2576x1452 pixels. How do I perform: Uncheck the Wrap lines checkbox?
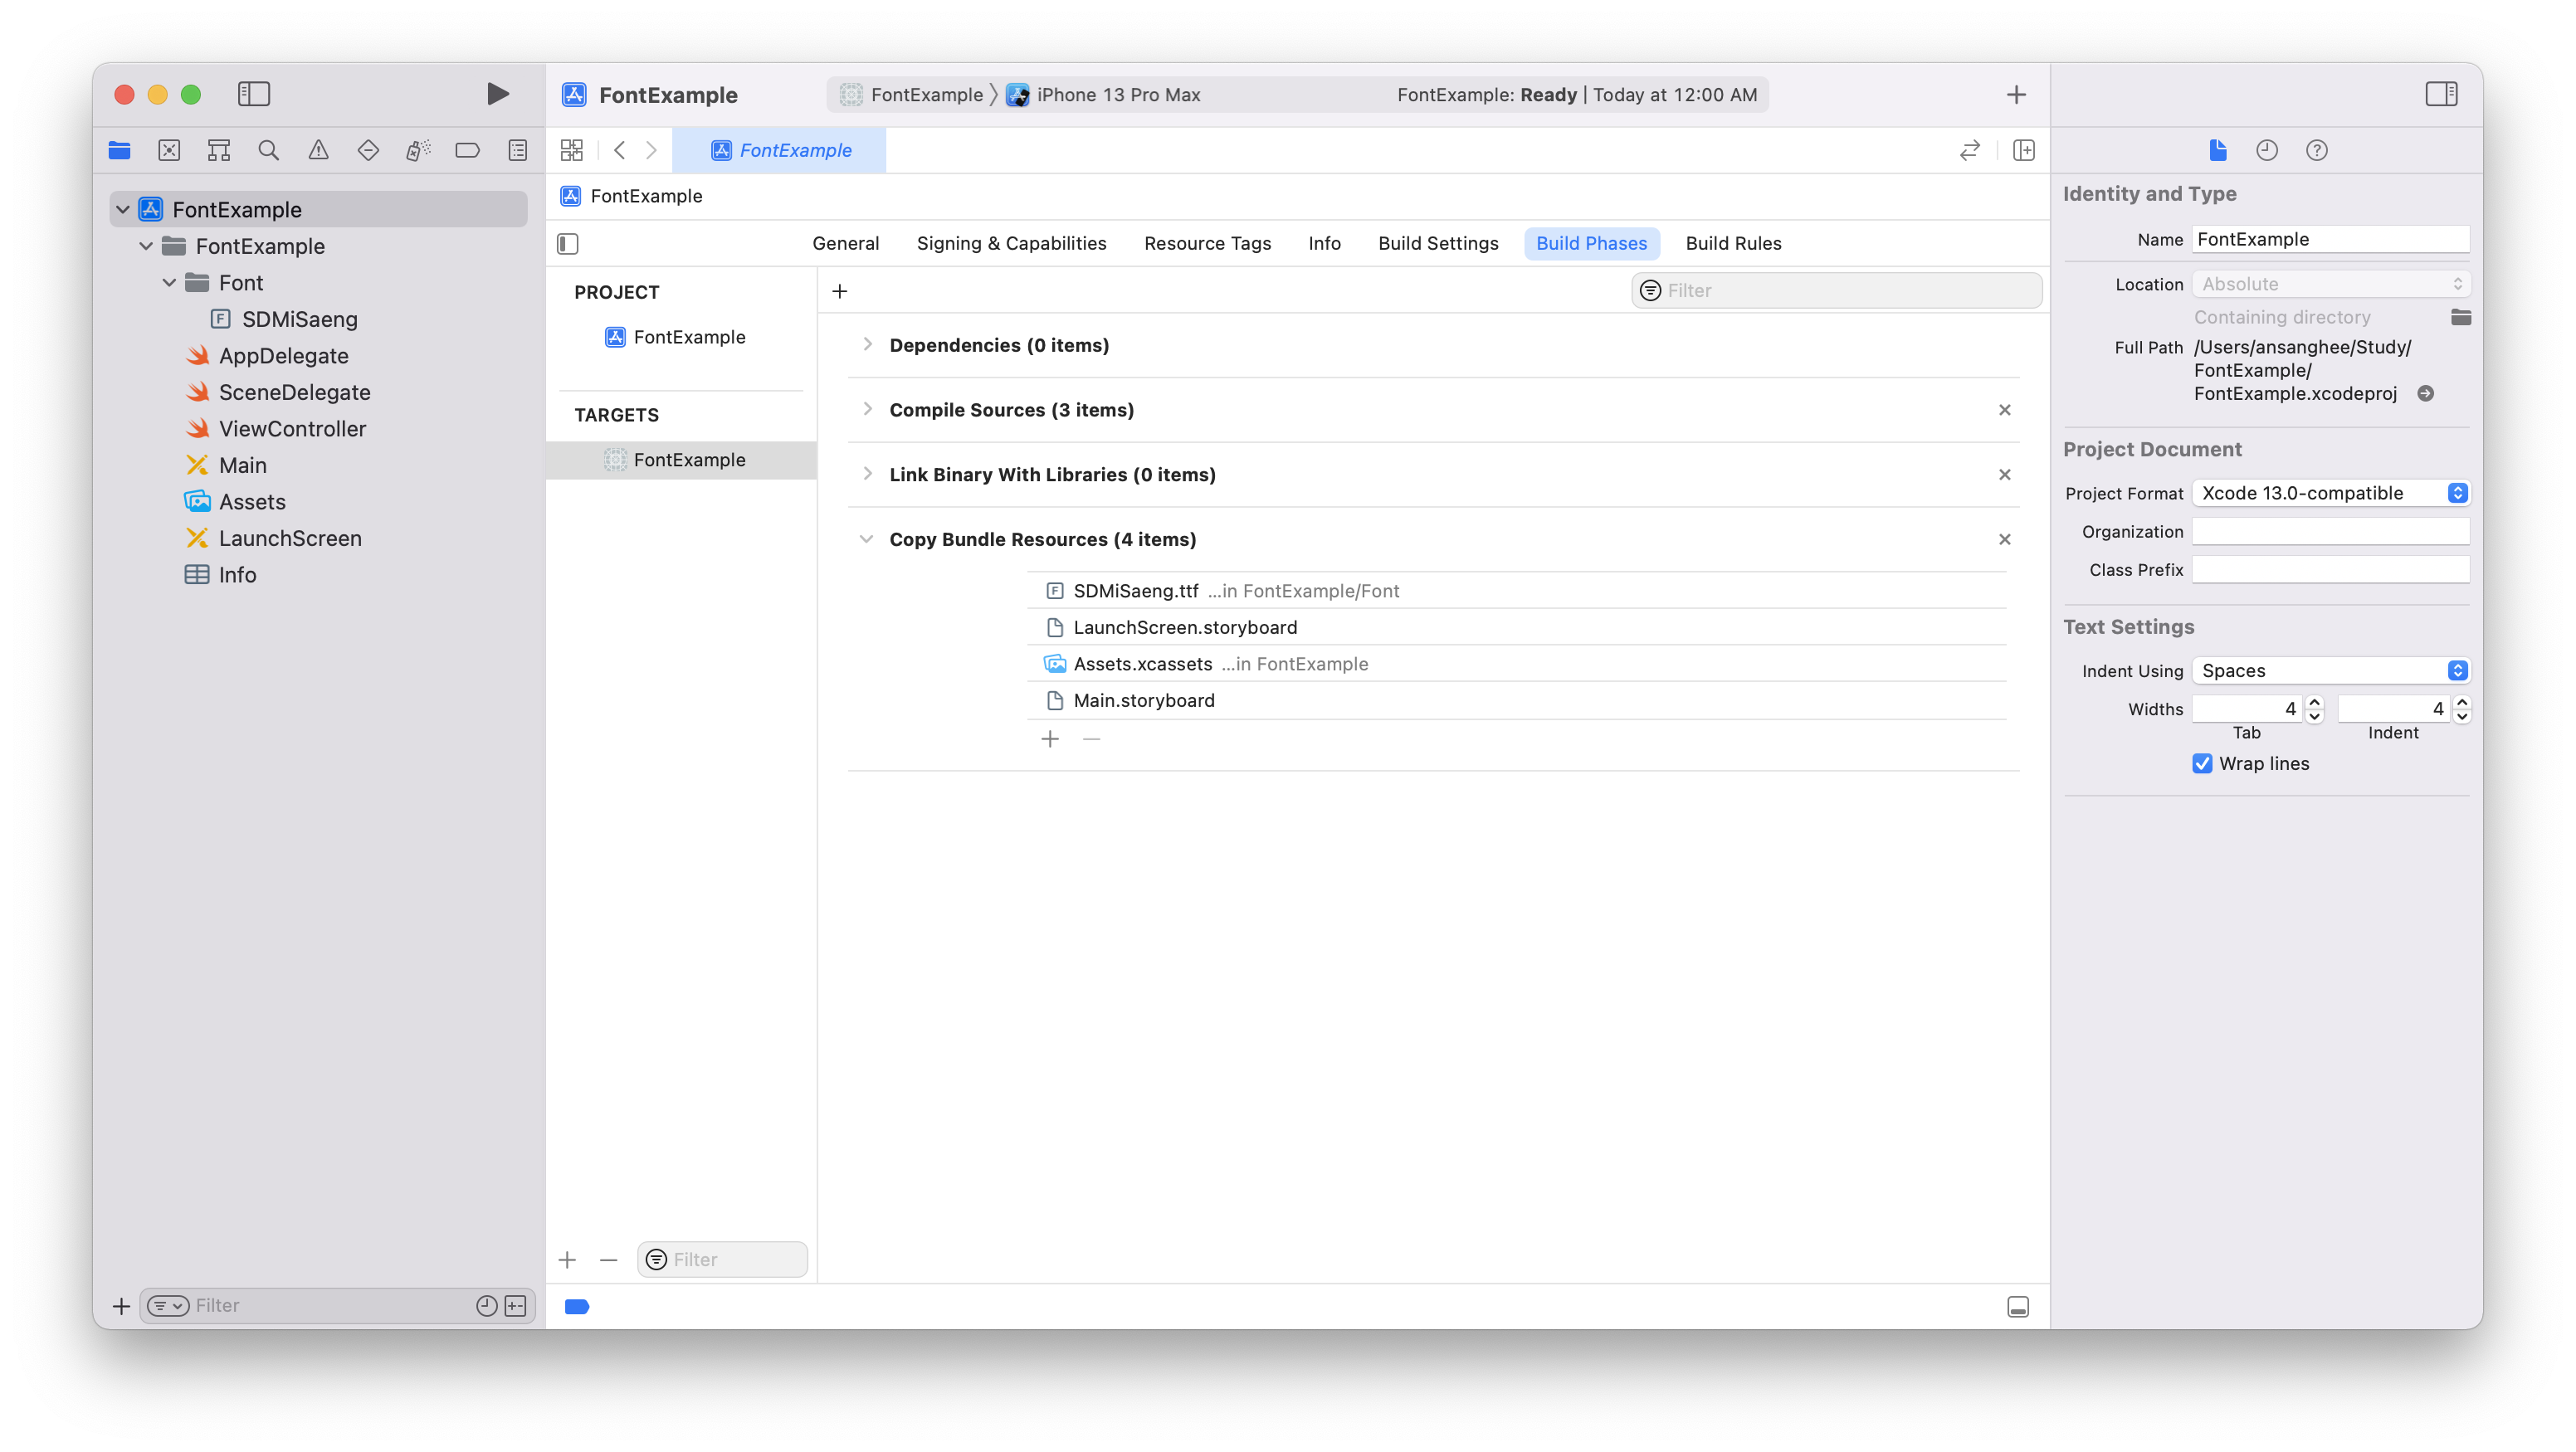coord(2202,763)
